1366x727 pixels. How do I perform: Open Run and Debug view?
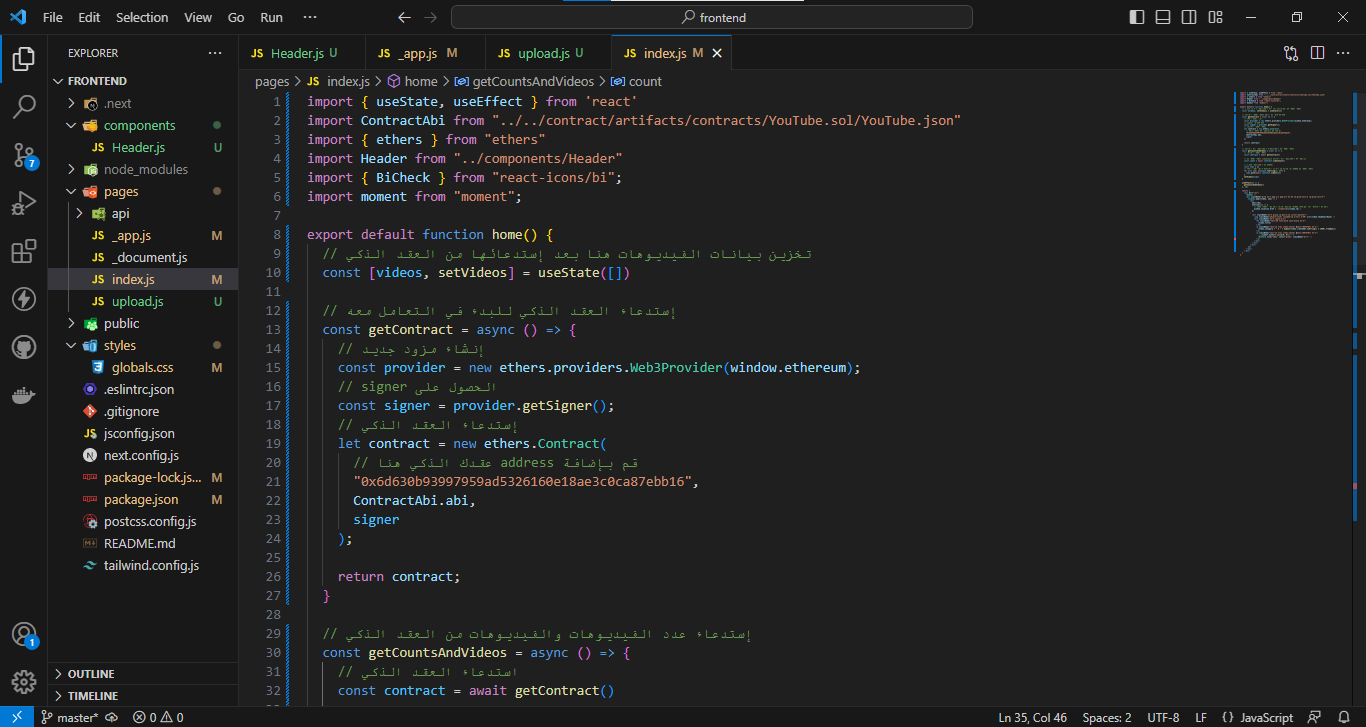24,203
